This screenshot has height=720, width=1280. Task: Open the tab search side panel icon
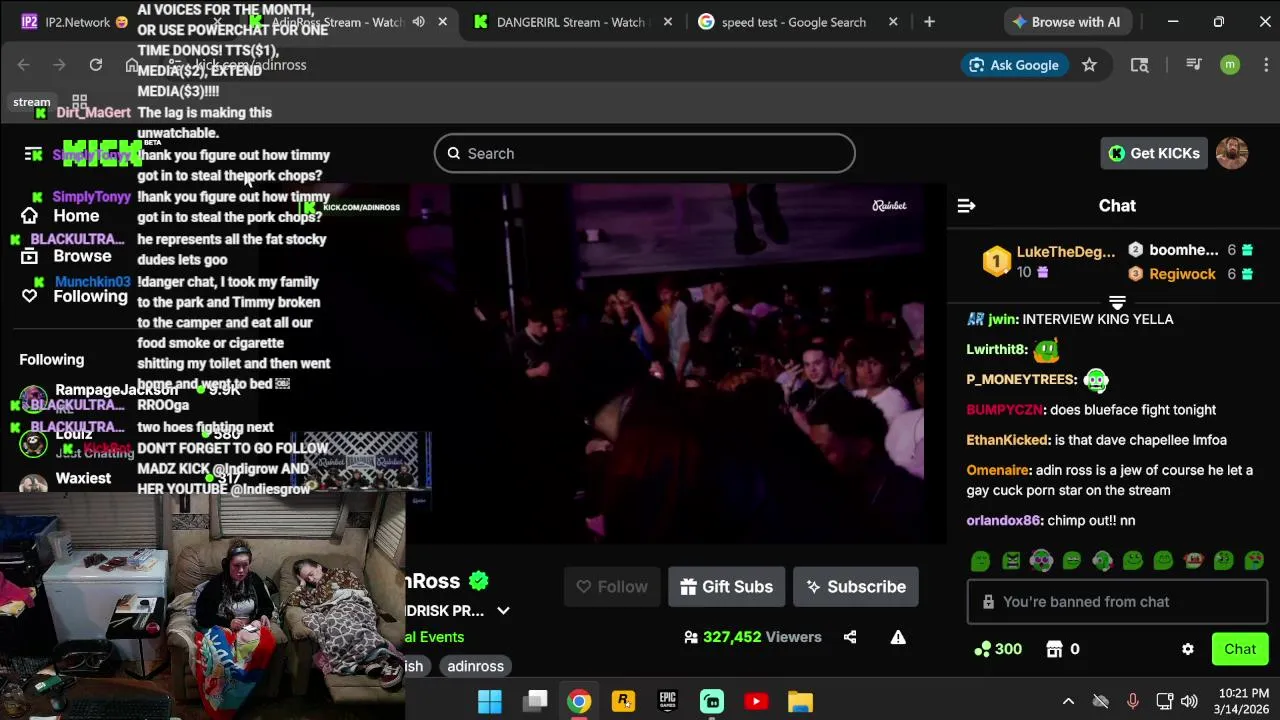pyautogui.click(x=1139, y=65)
